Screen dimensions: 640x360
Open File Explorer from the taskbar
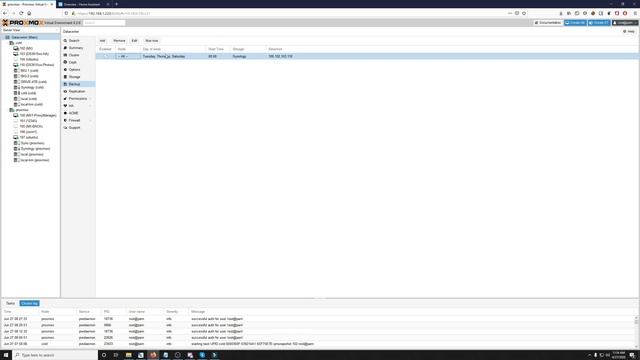click(x=129, y=355)
